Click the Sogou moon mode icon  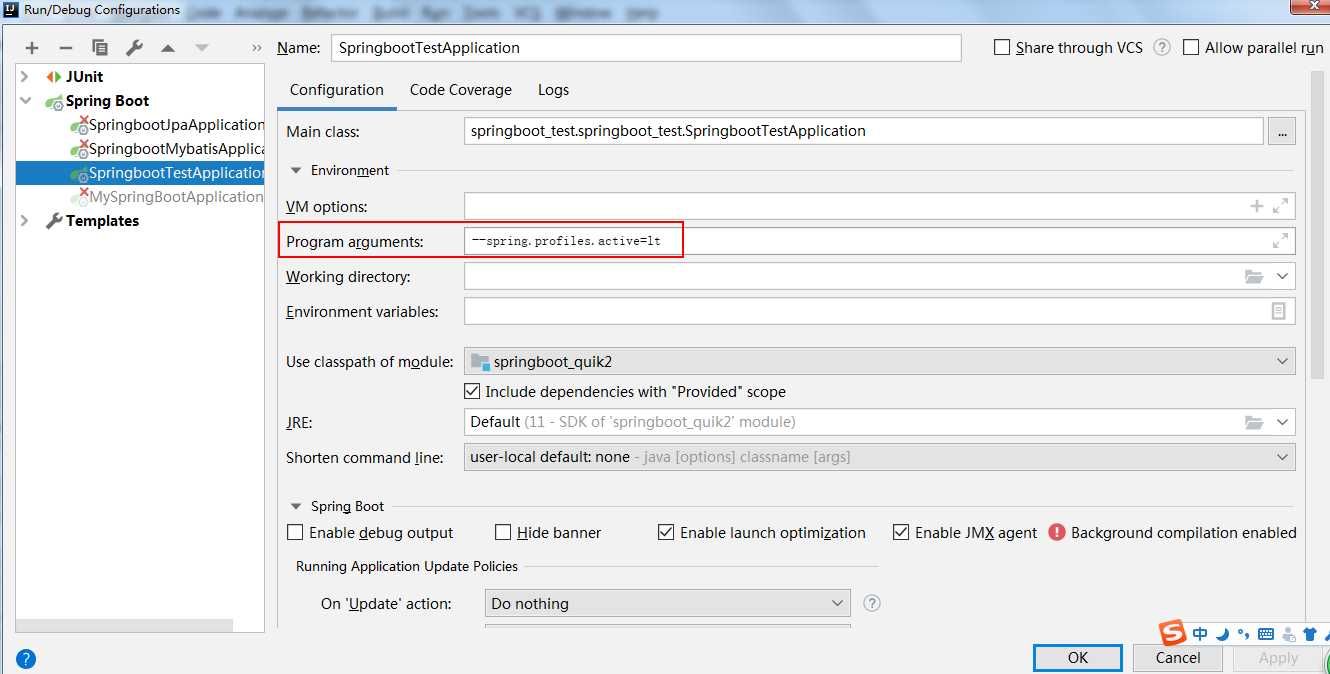pyautogui.click(x=1222, y=633)
